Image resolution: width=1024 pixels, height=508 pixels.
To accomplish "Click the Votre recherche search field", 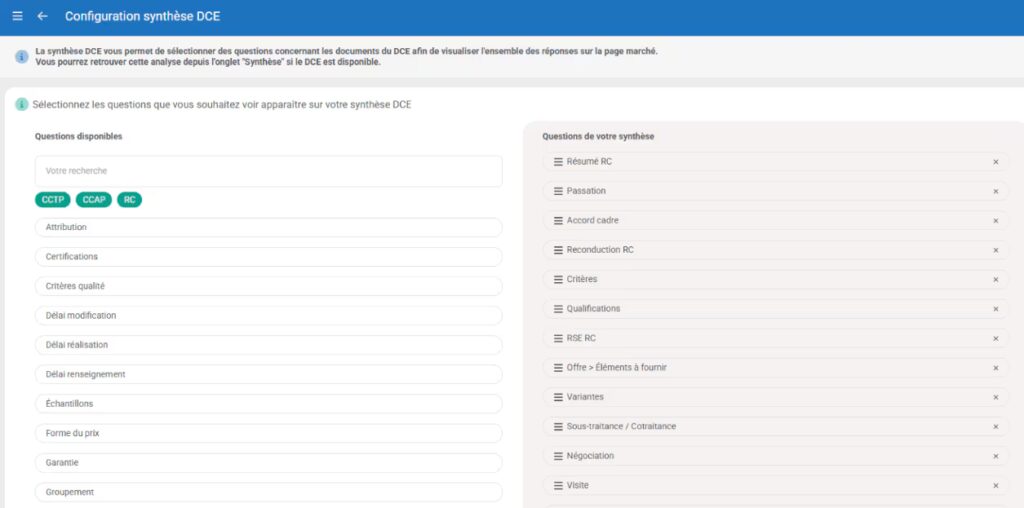I will click(x=268, y=171).
